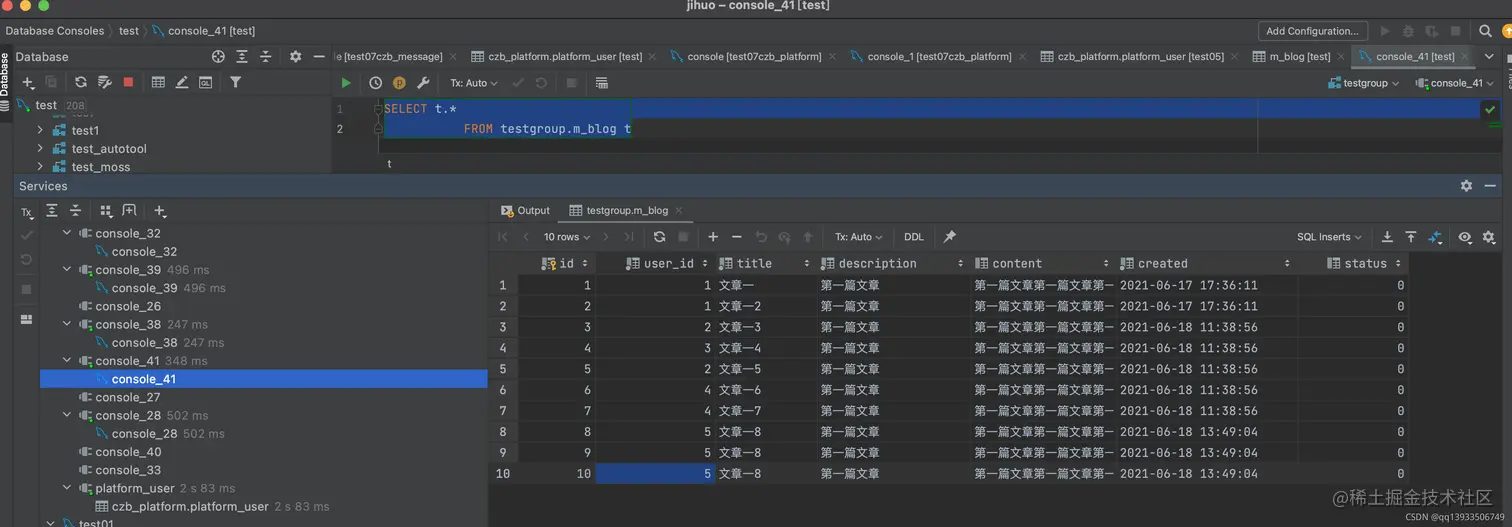Image resolution: width=1512 pixels, height=527 pixels.
Task: Jump to query console QL icon
Action: point(206,82)
